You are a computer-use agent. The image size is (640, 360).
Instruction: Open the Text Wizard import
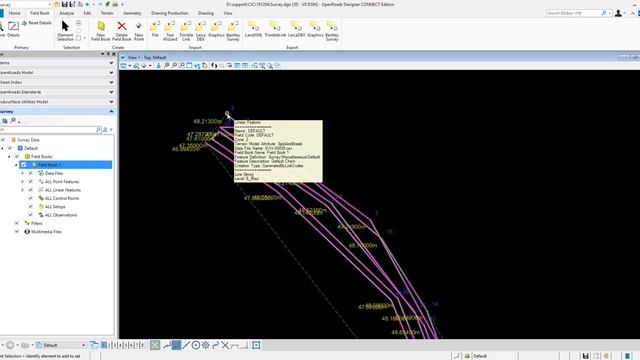pos(170,31)
